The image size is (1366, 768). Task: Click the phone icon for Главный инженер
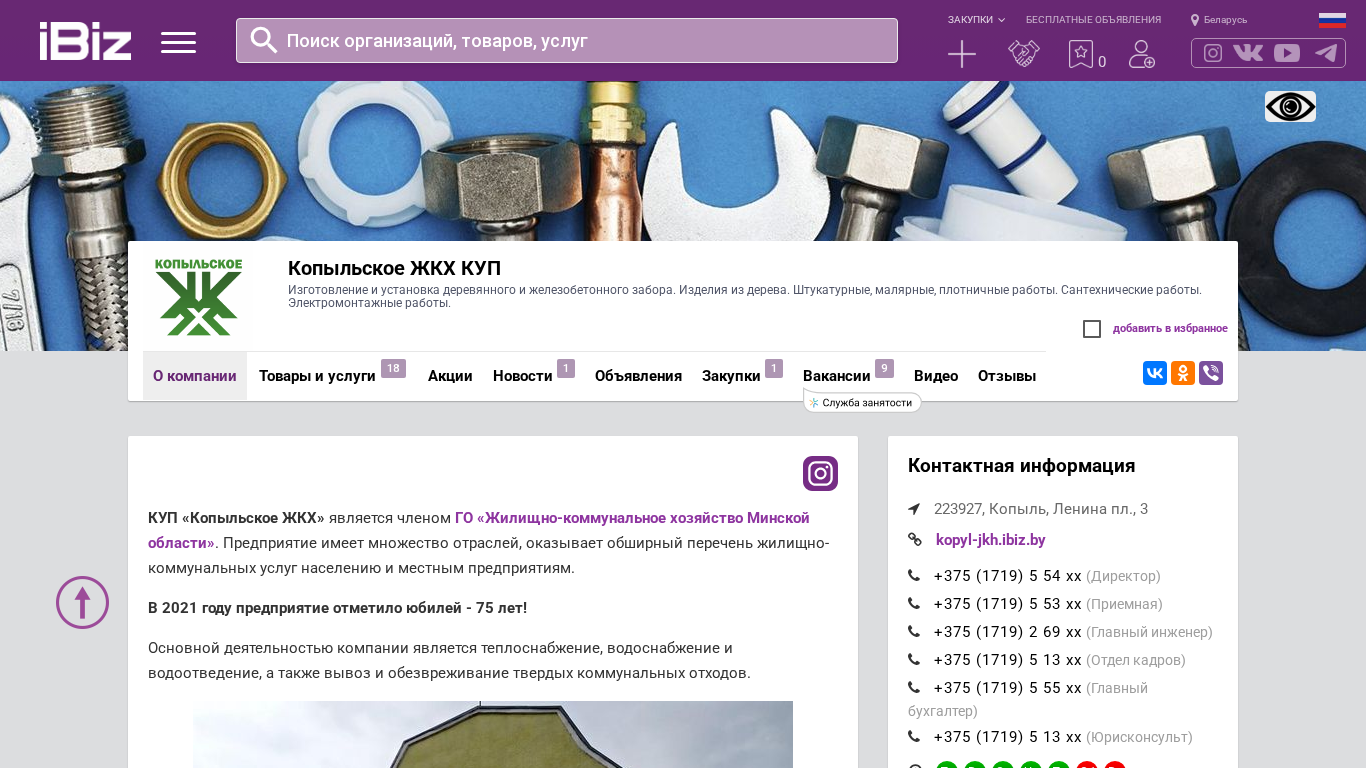[914, 632]
